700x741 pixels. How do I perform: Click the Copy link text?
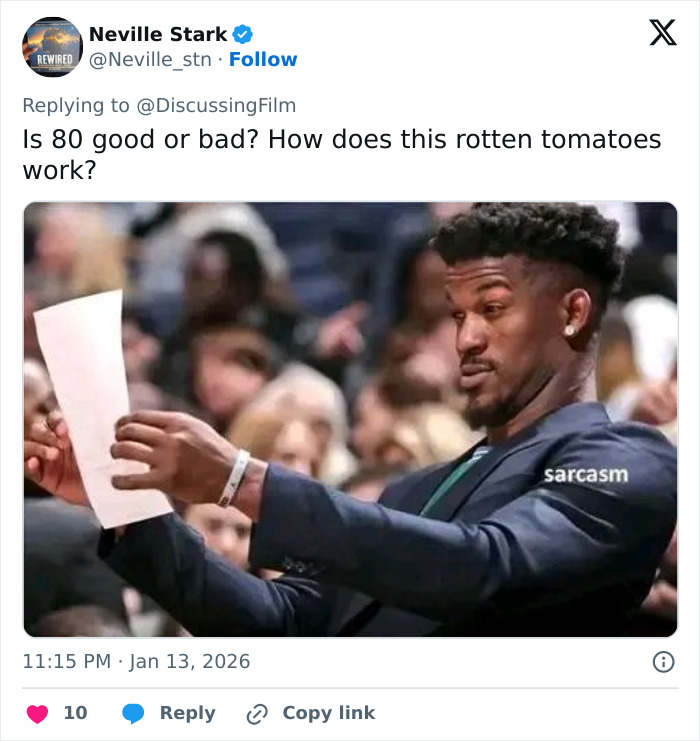[328, 713]
